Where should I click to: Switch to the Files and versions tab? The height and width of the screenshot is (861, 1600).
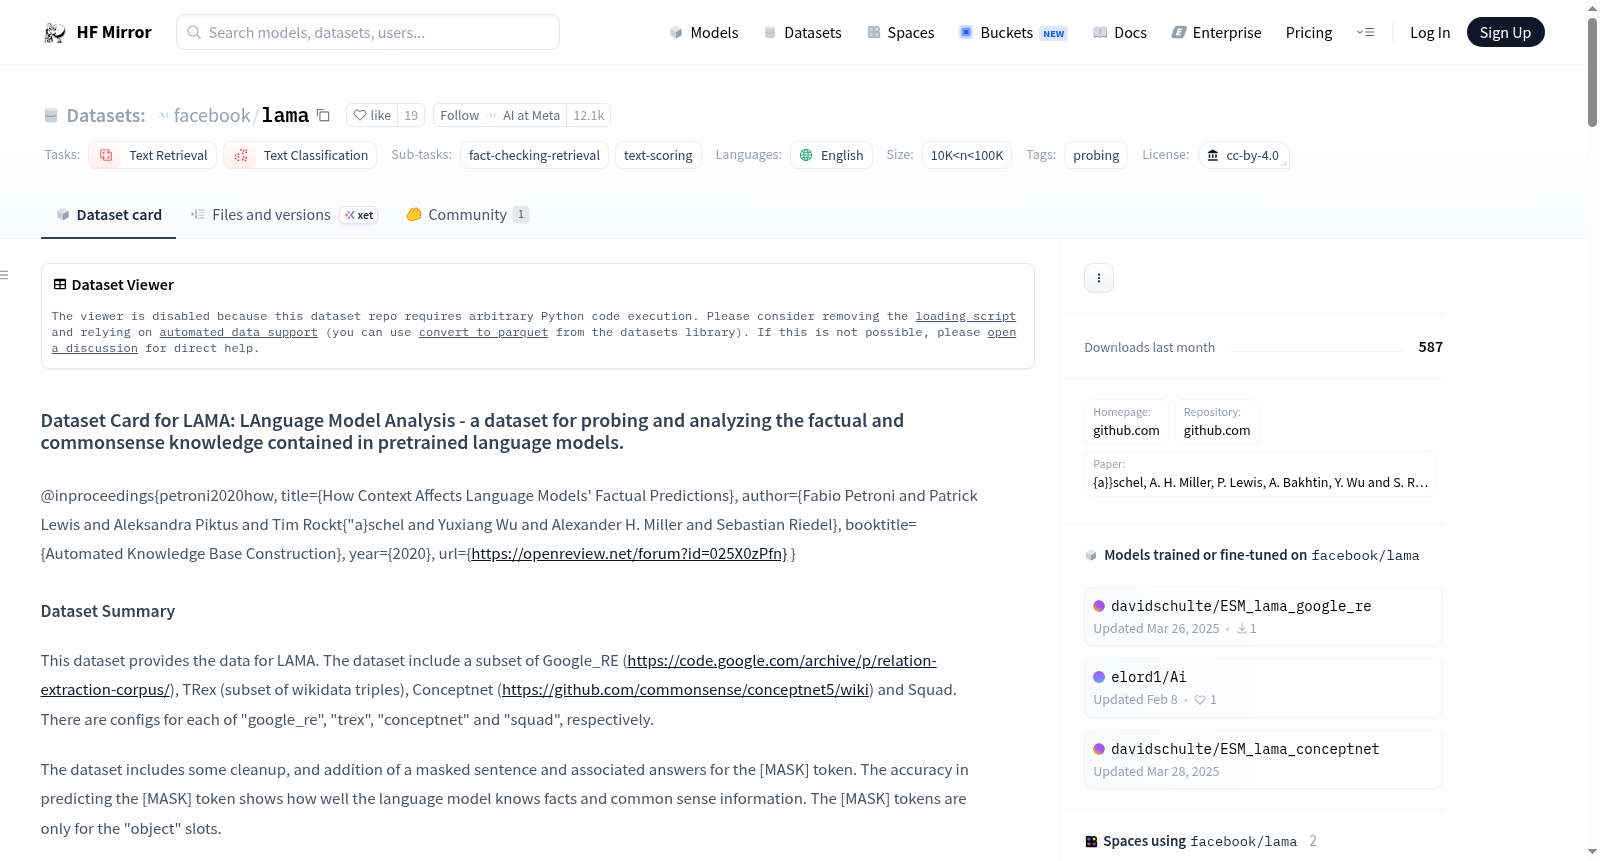[284, 214]
